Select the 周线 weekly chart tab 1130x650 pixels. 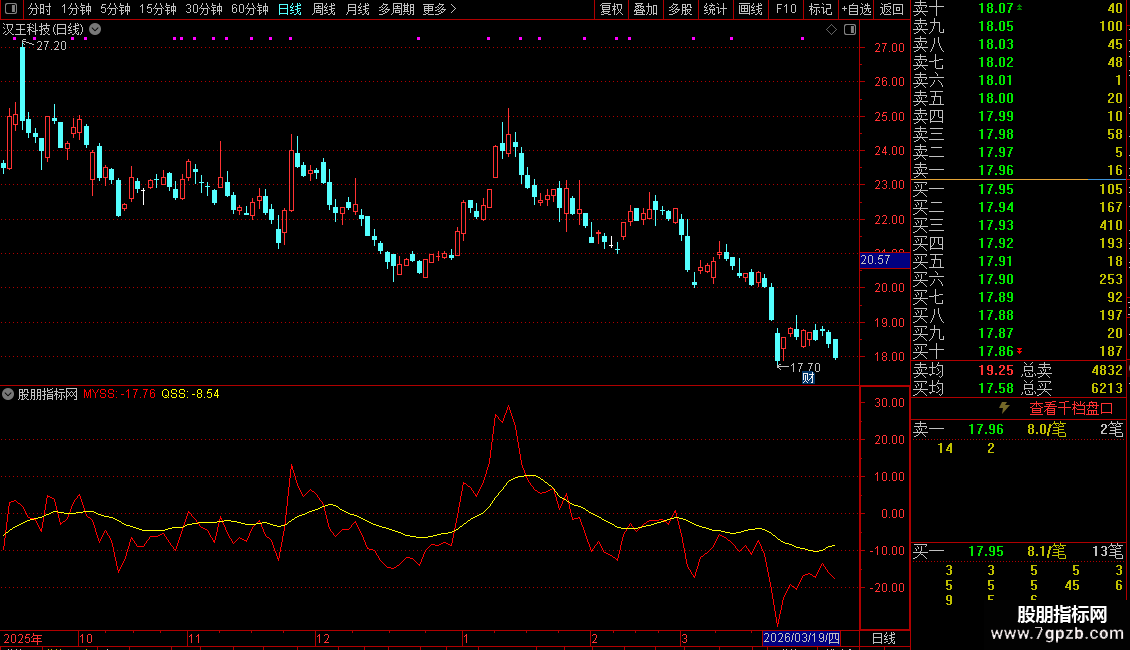pyautogui.click(x=324, y=9)
